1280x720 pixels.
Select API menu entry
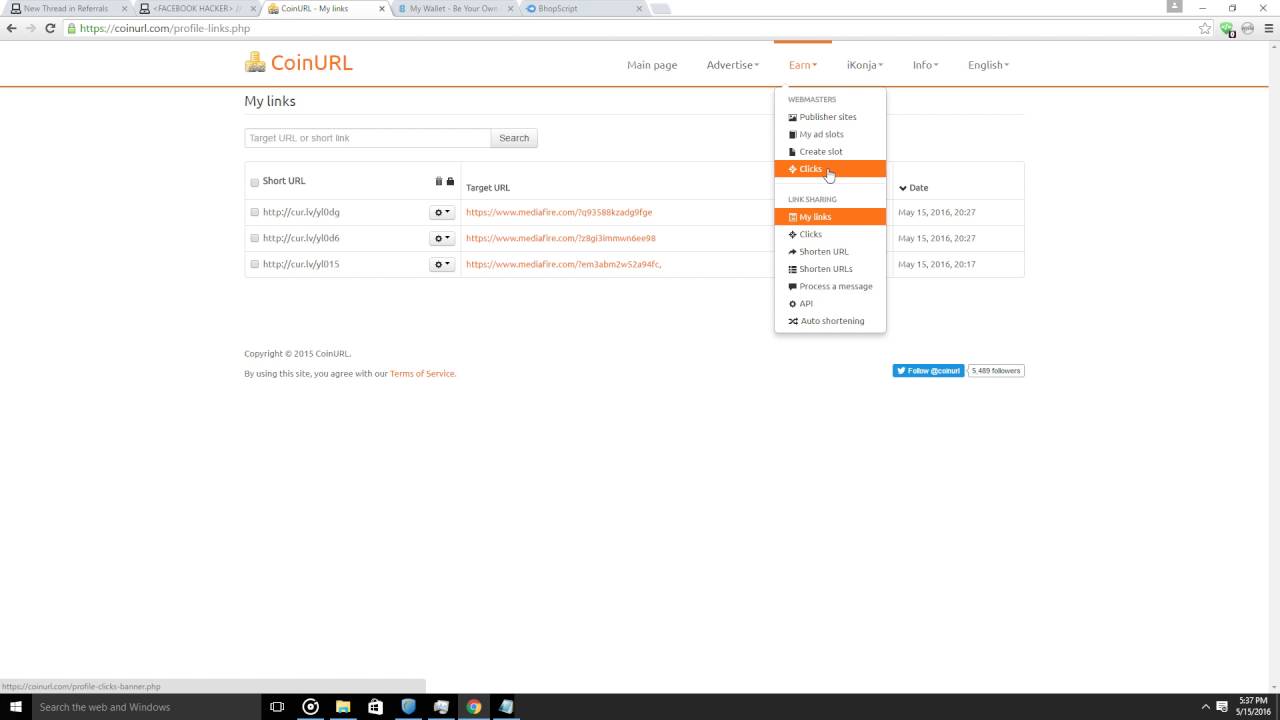click(x=830, y=304)
